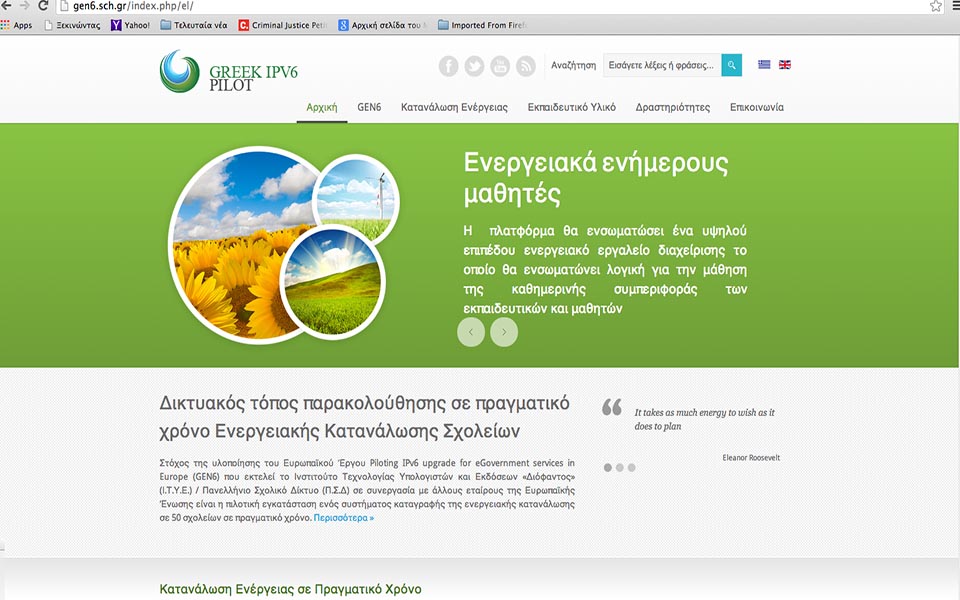The image size is (960, 600).
Task: Open the Επικοινωνία menu item
Action: click(756, 107)
